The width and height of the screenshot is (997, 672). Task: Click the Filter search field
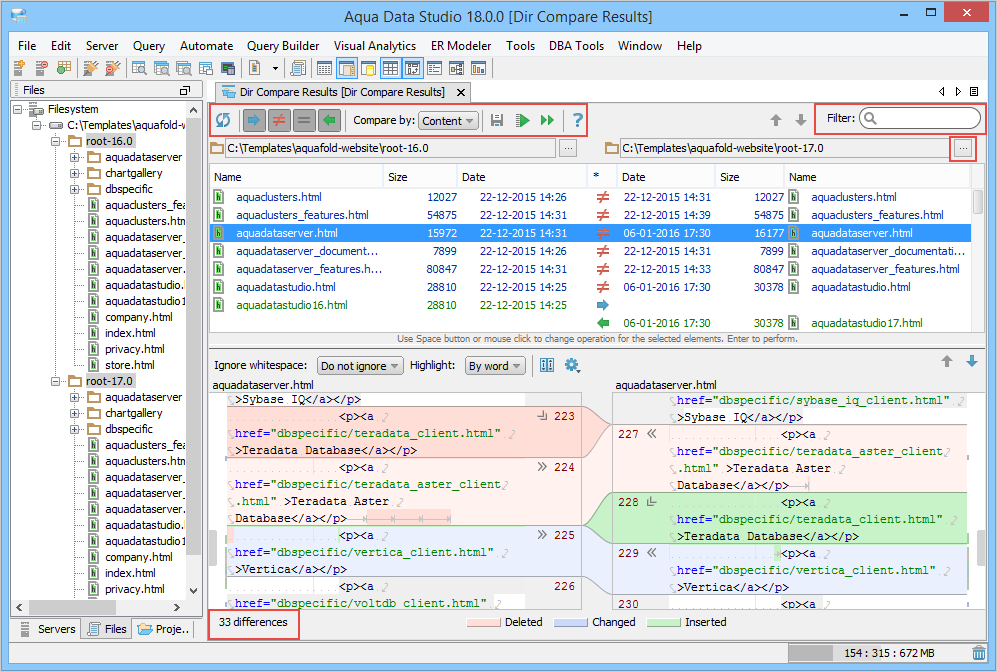coord(927,118)
